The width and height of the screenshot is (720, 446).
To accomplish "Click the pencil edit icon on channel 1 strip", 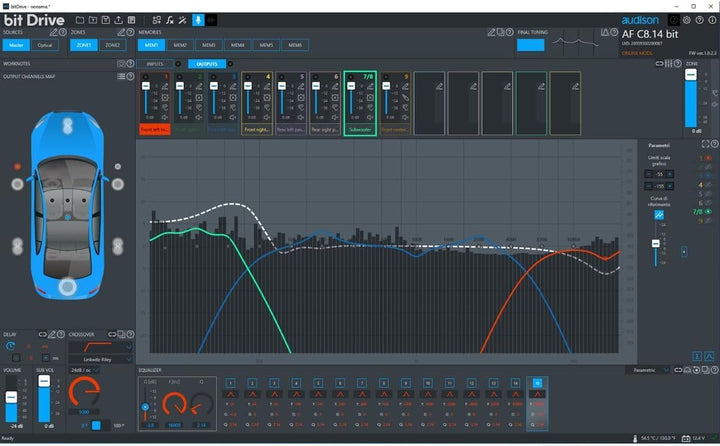I will point(165,86).
